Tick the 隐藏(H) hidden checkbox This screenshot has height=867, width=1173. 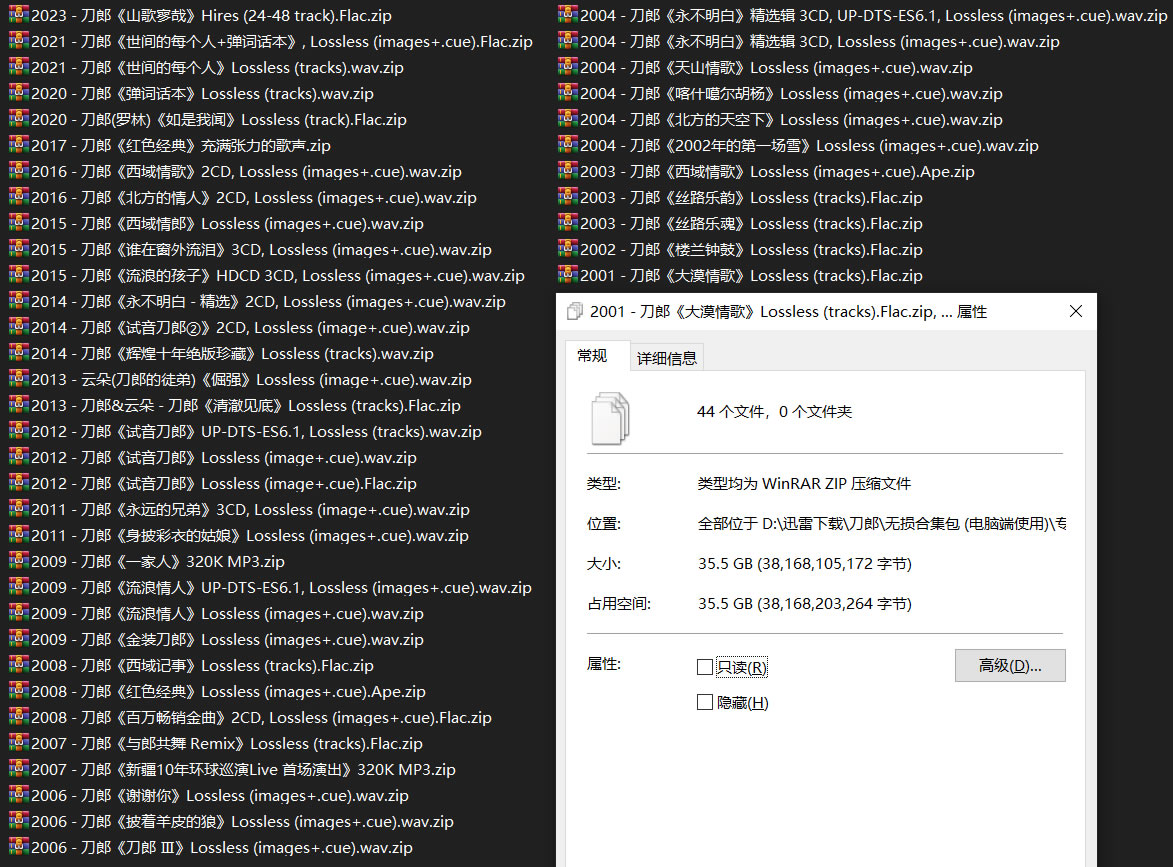[x=704, y=702]
